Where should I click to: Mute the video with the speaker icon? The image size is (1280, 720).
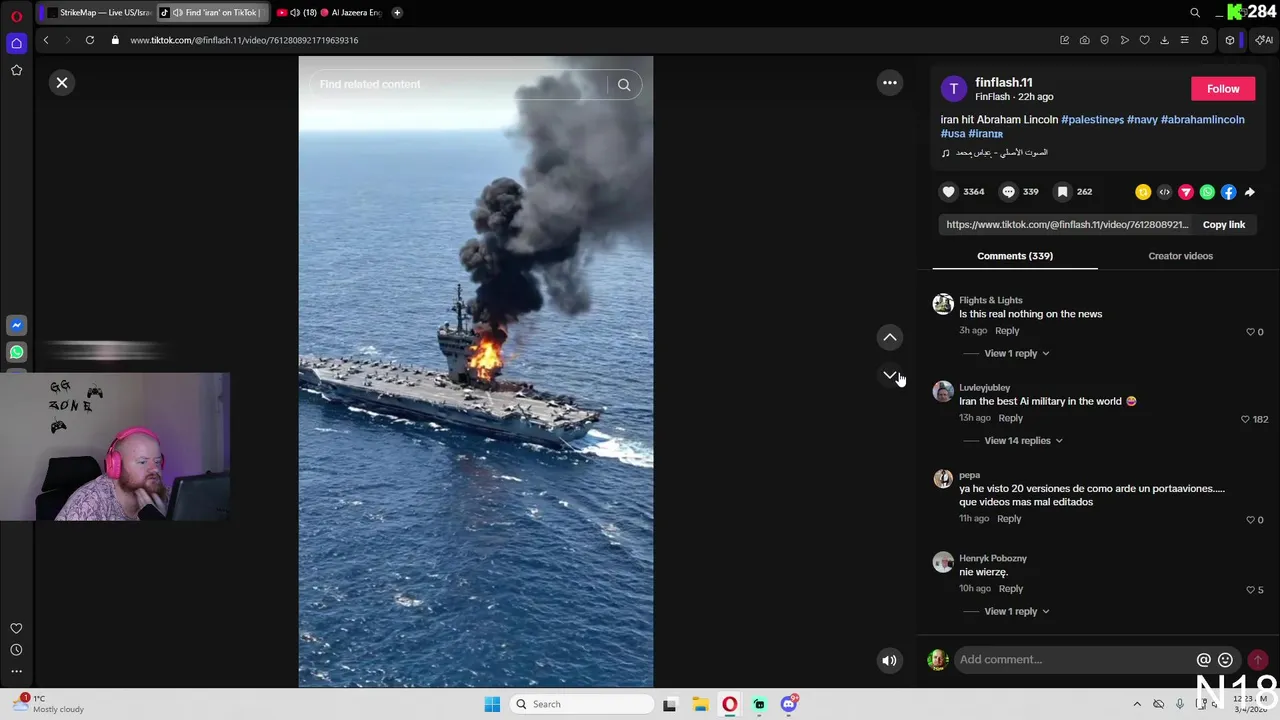889,660
